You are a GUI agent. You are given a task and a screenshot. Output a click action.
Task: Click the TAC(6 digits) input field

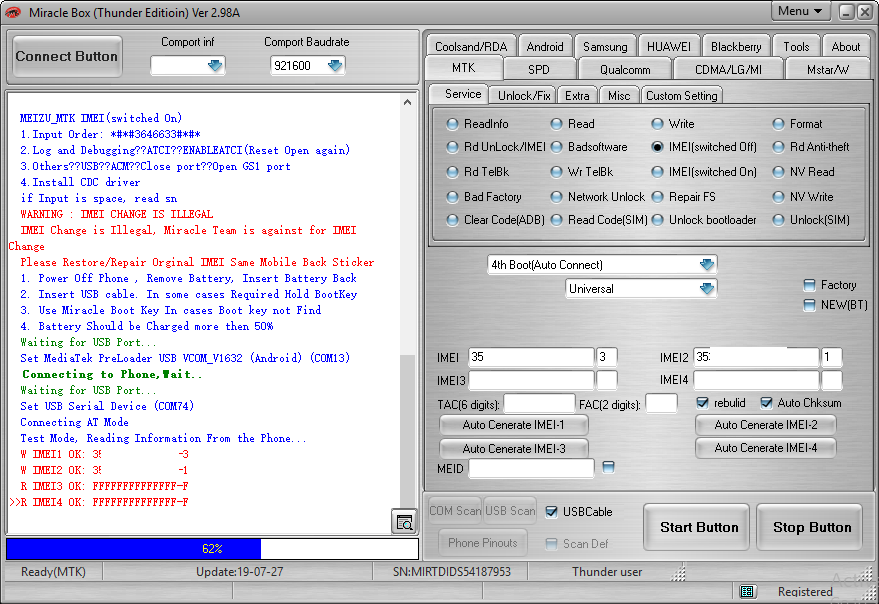tap(539, 403)
